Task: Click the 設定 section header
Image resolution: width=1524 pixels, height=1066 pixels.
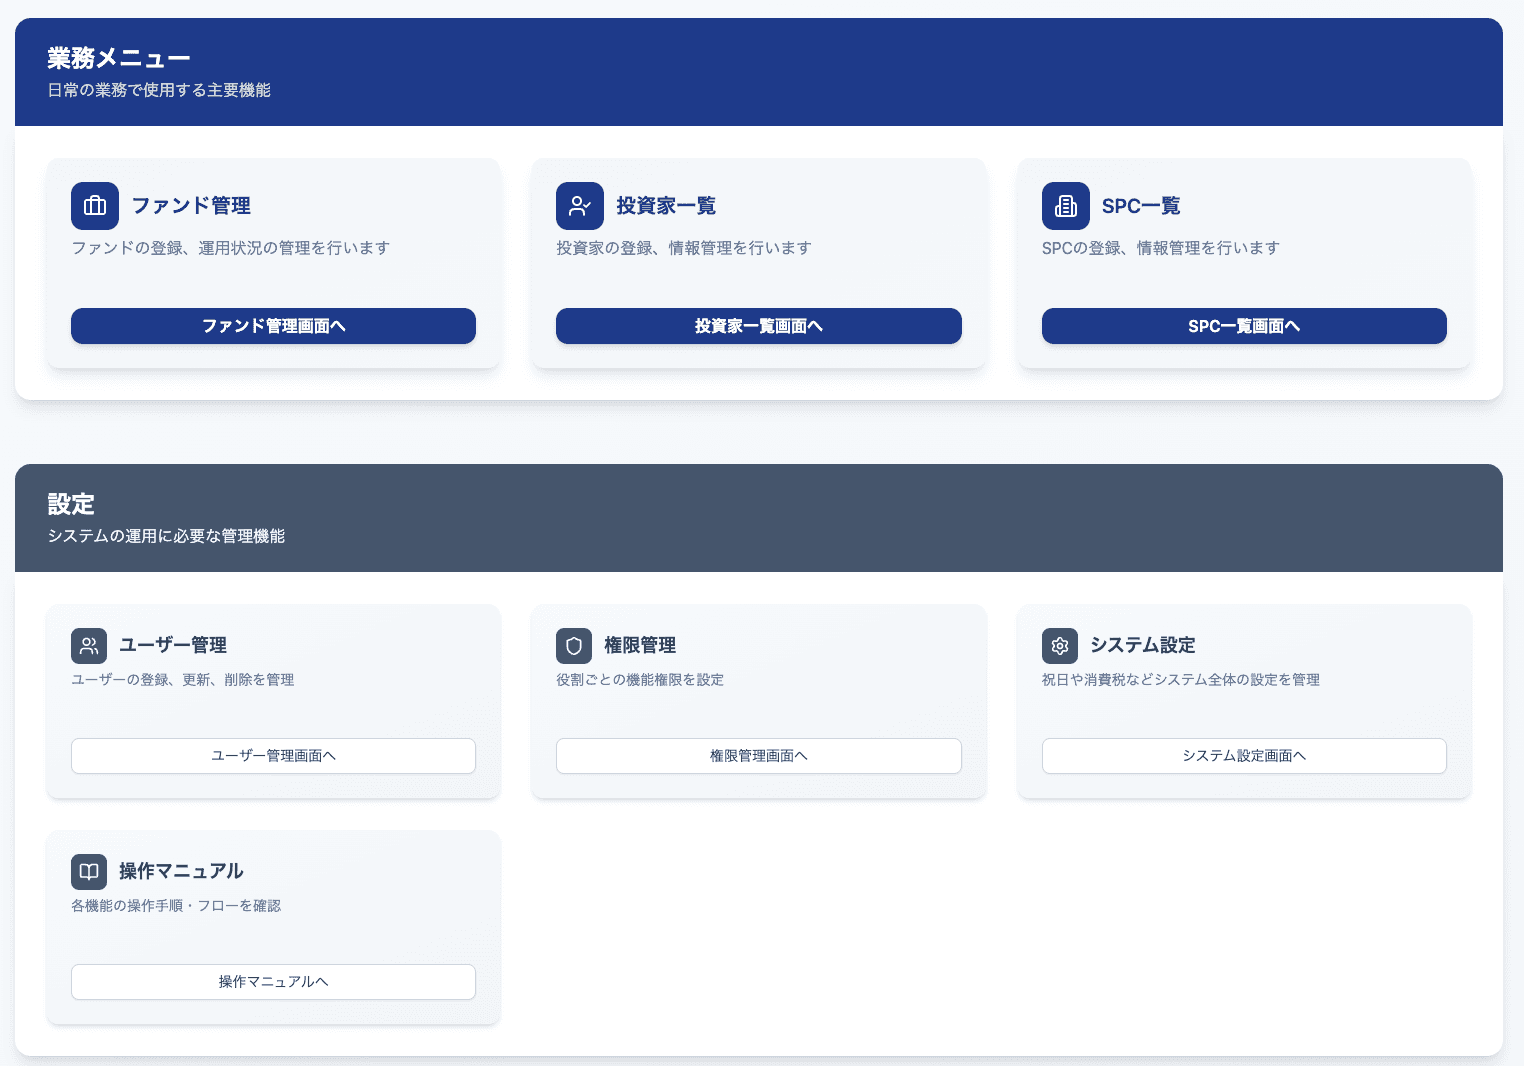Action: click(x=71, y=504)
